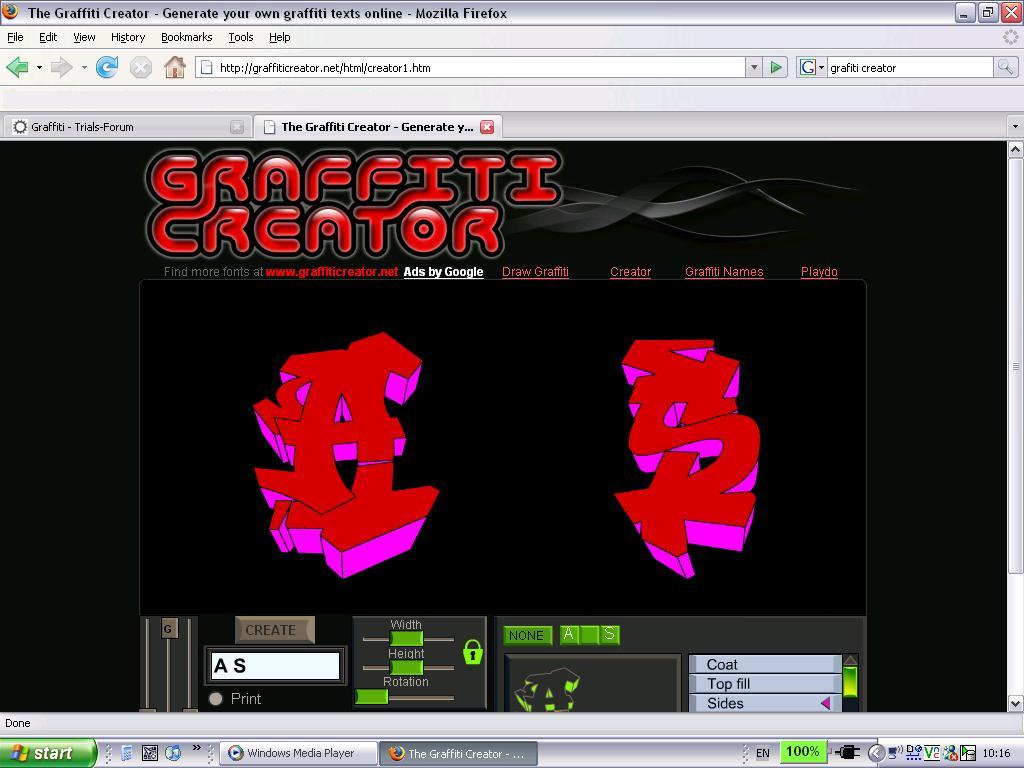
Task: Open the EN language indicator
Action: pos(762,753)
